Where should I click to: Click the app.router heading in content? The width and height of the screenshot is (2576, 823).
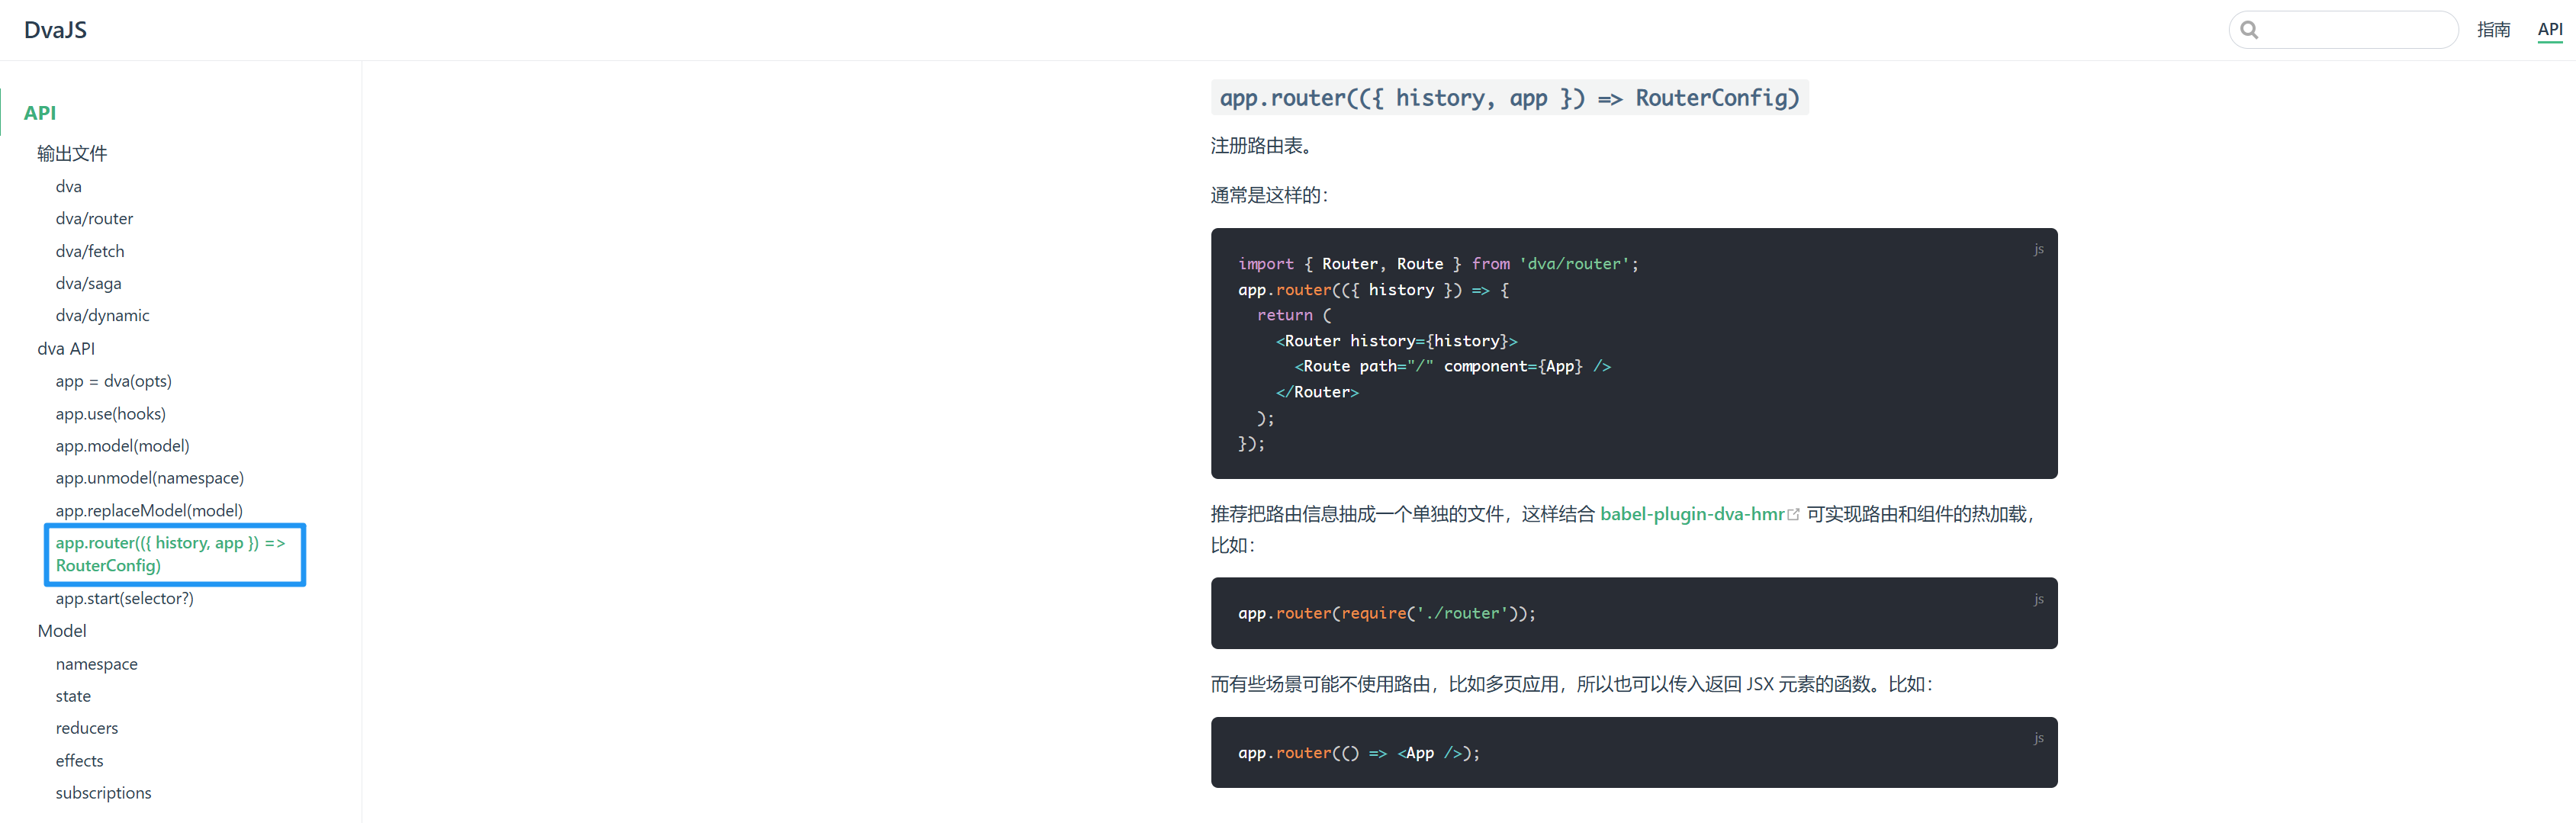click(x=1509, y=98)
